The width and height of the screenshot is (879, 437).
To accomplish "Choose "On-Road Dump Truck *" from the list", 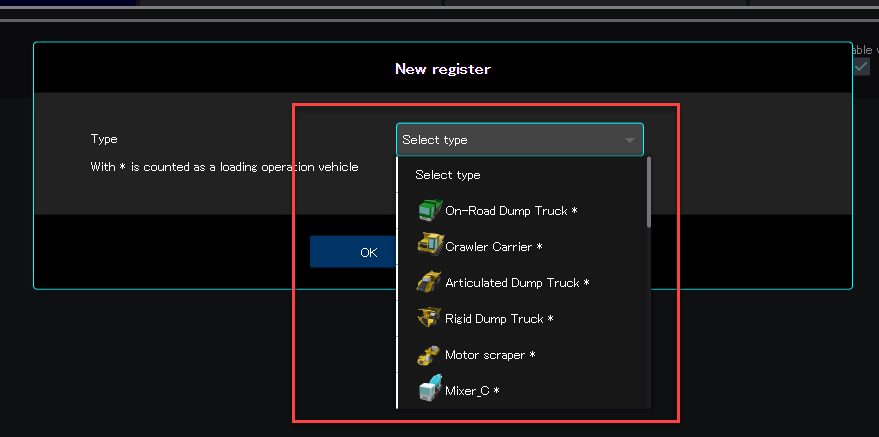I will coord(521,211).
